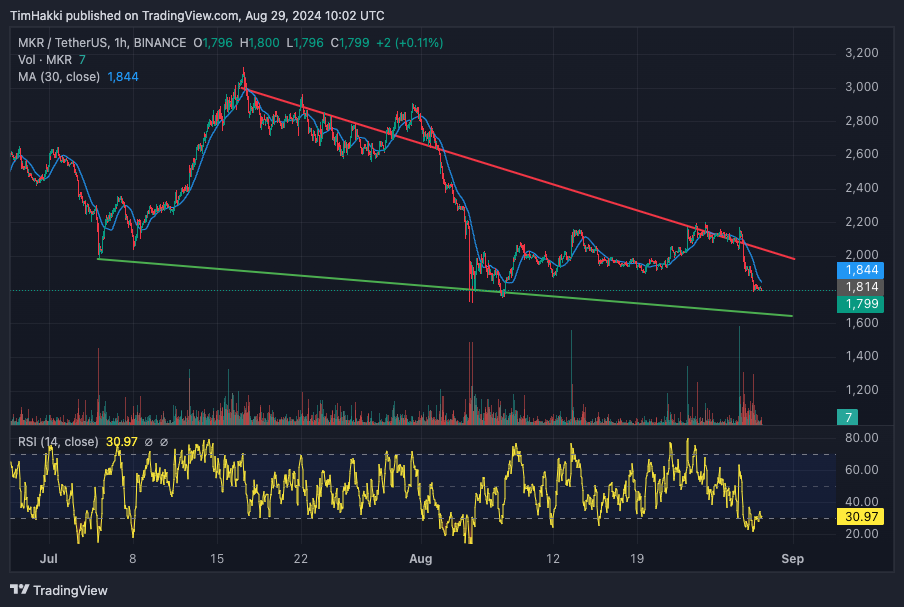Image resolution: width=904 pixels, height=607 pixels.
Task: Click the +2 (+0.11%) price change value
Action: tap(409, 43)
